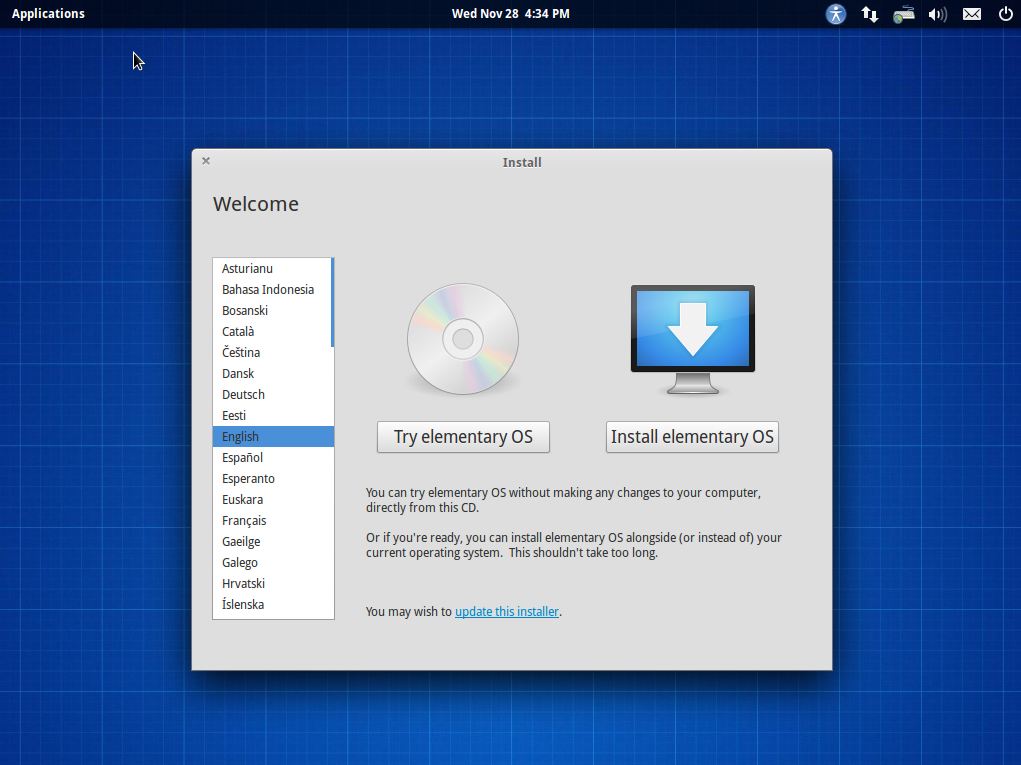Viewport: 1021px width, 765px height.
Task: Open the network connection indicator
Action: (x=870, y=14)
